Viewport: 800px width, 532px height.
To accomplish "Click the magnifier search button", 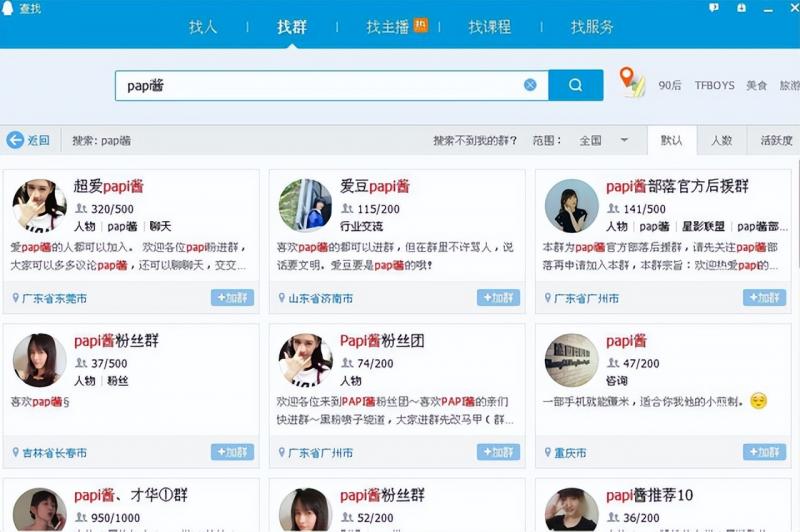I will [576, 85].
